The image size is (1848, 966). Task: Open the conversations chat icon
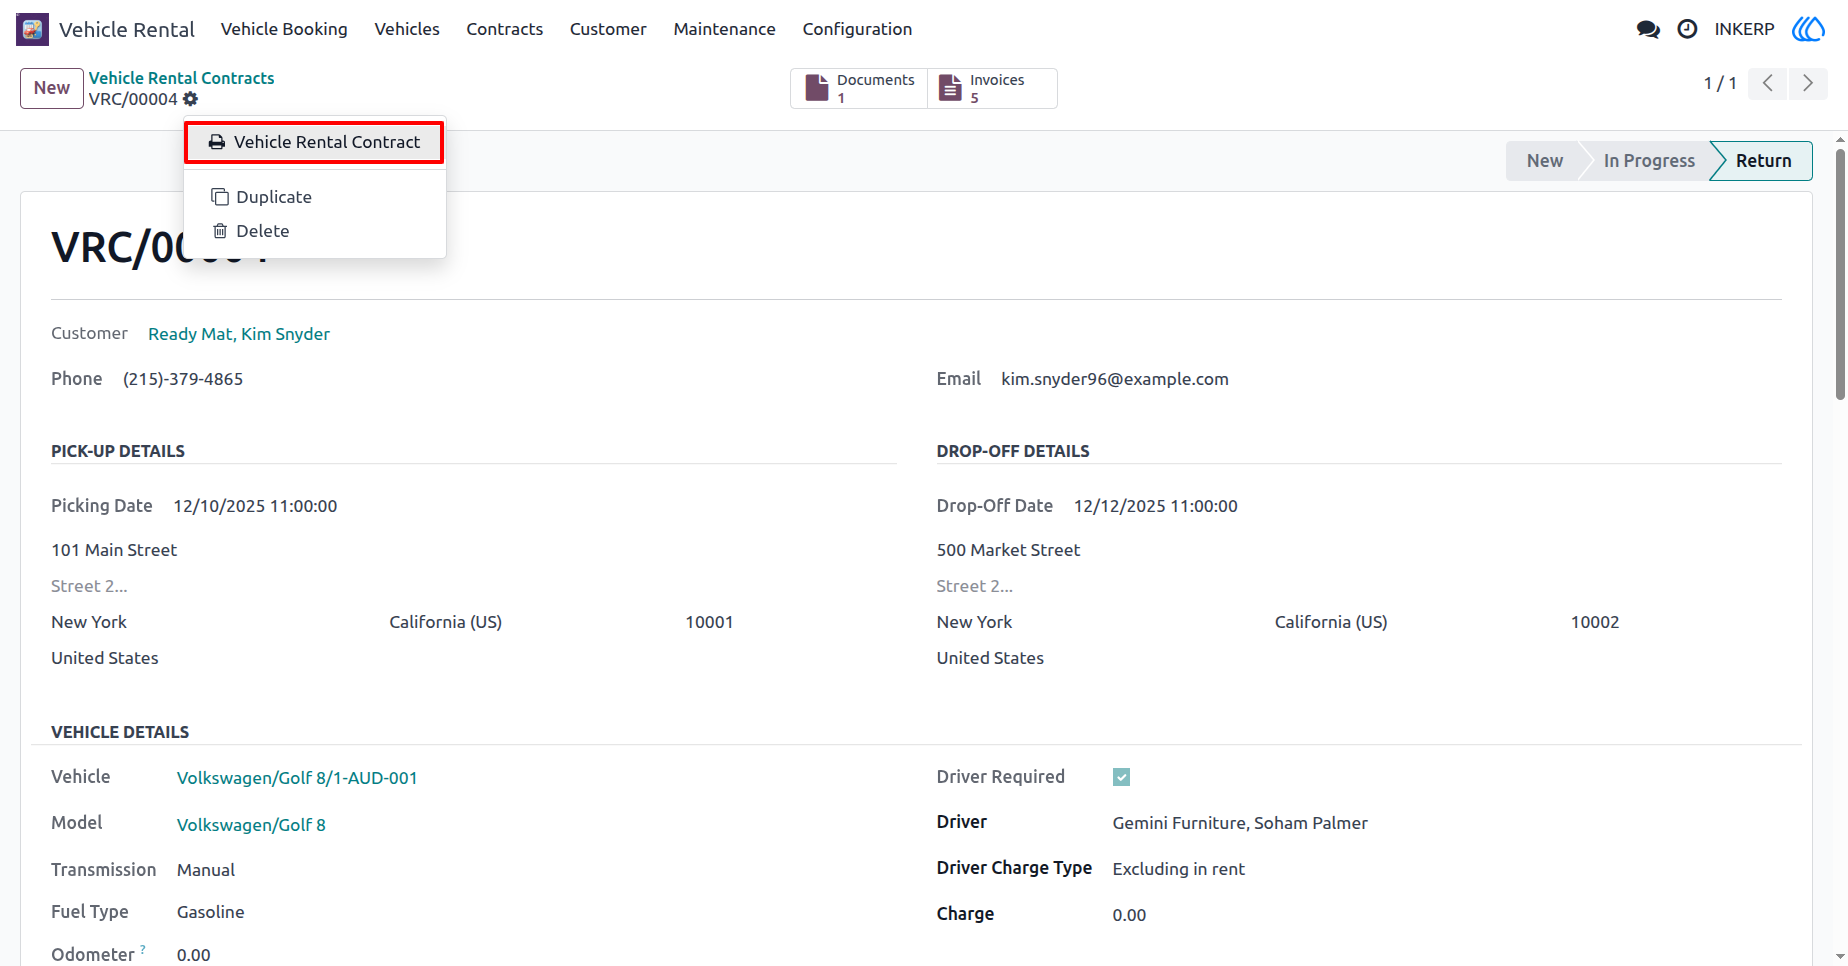click(1648, 29)
